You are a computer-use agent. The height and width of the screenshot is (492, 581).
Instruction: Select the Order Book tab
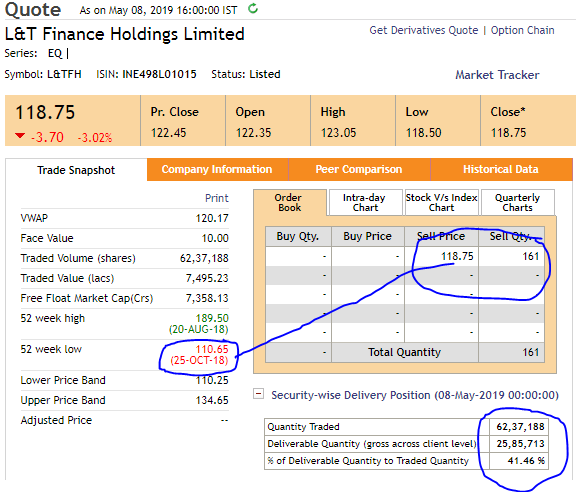pyautogui.click(x=289, y=203)
